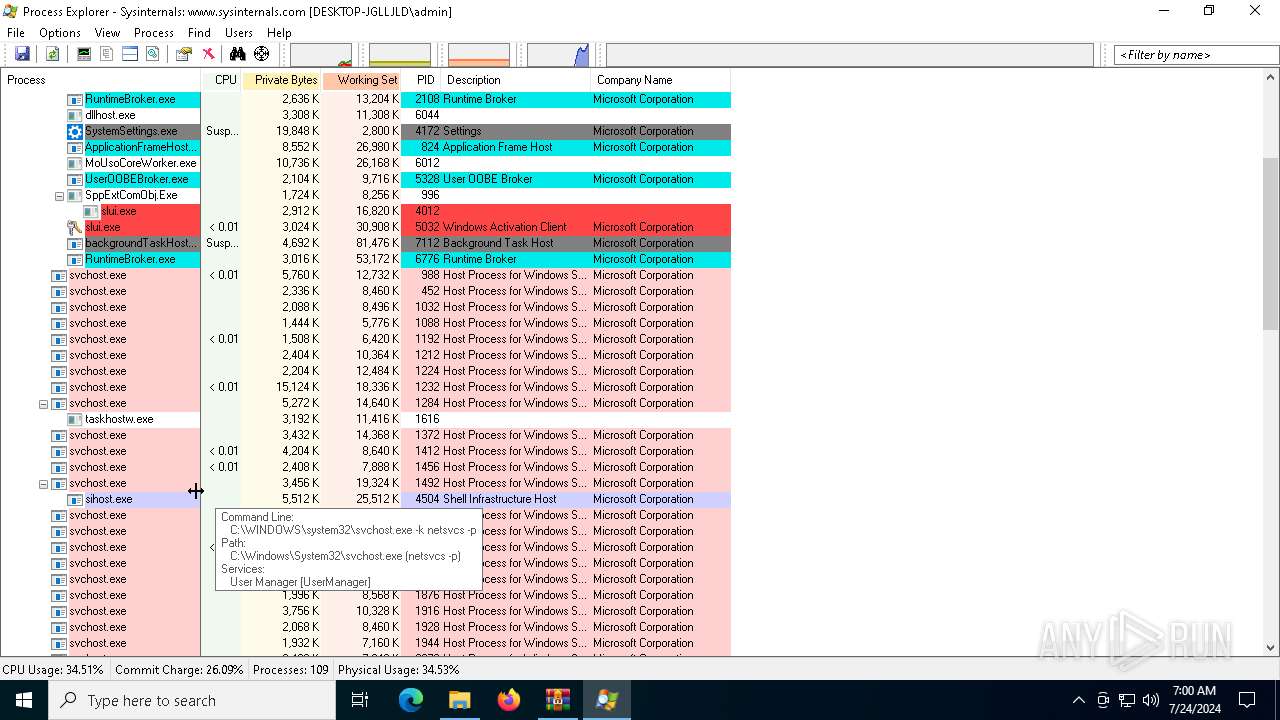Click the crosshair Find Window's Process icon
This screenshot has height=720, width=1280.
262,54
